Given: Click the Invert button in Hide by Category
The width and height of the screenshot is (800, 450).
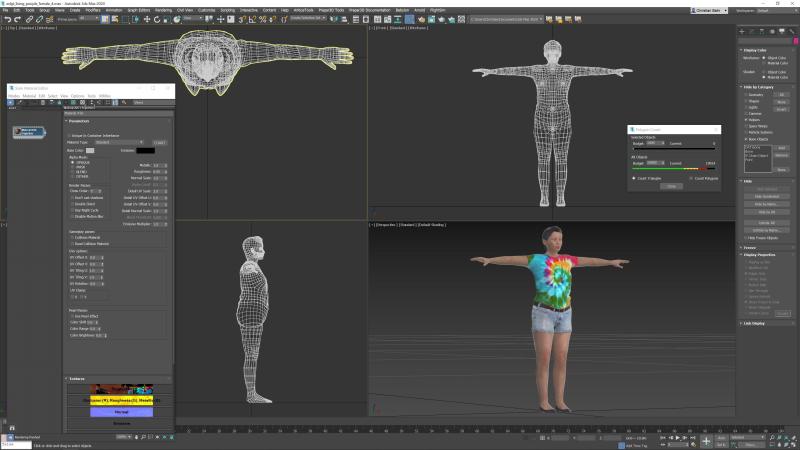Looking at the screenshot, I should 781,109.
